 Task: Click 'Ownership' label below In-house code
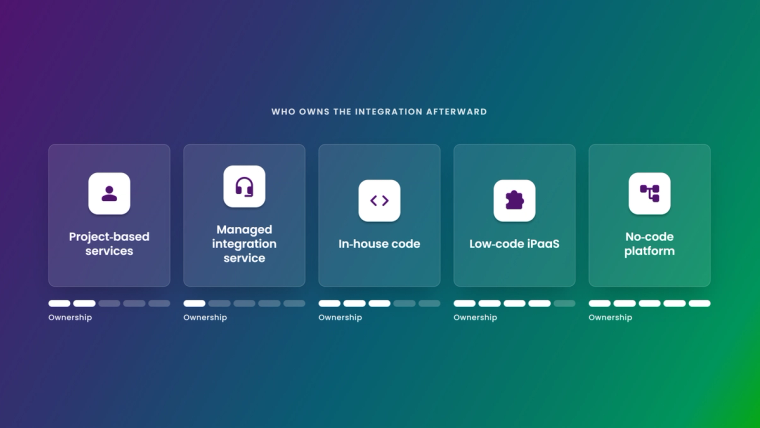click(x=340, y=317)
